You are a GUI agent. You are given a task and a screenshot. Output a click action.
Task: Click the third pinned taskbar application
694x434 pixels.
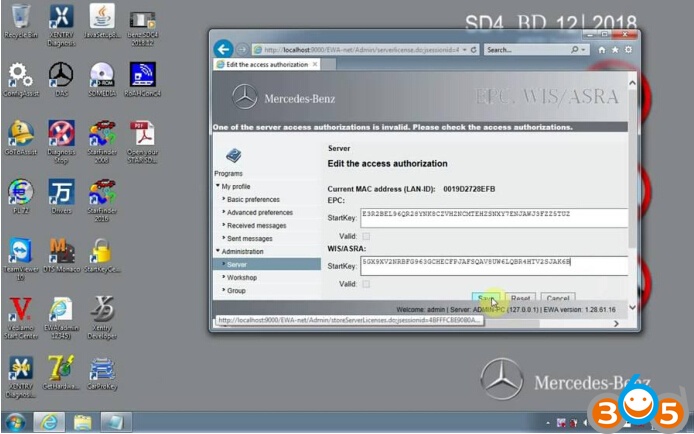[116, 422]
